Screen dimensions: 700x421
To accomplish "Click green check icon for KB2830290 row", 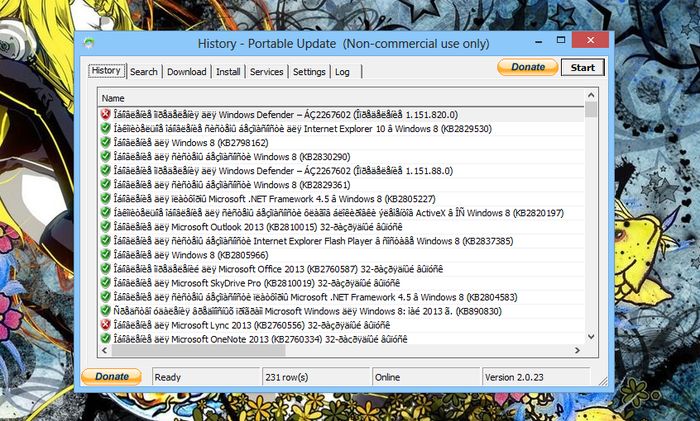I will (105, 156).
